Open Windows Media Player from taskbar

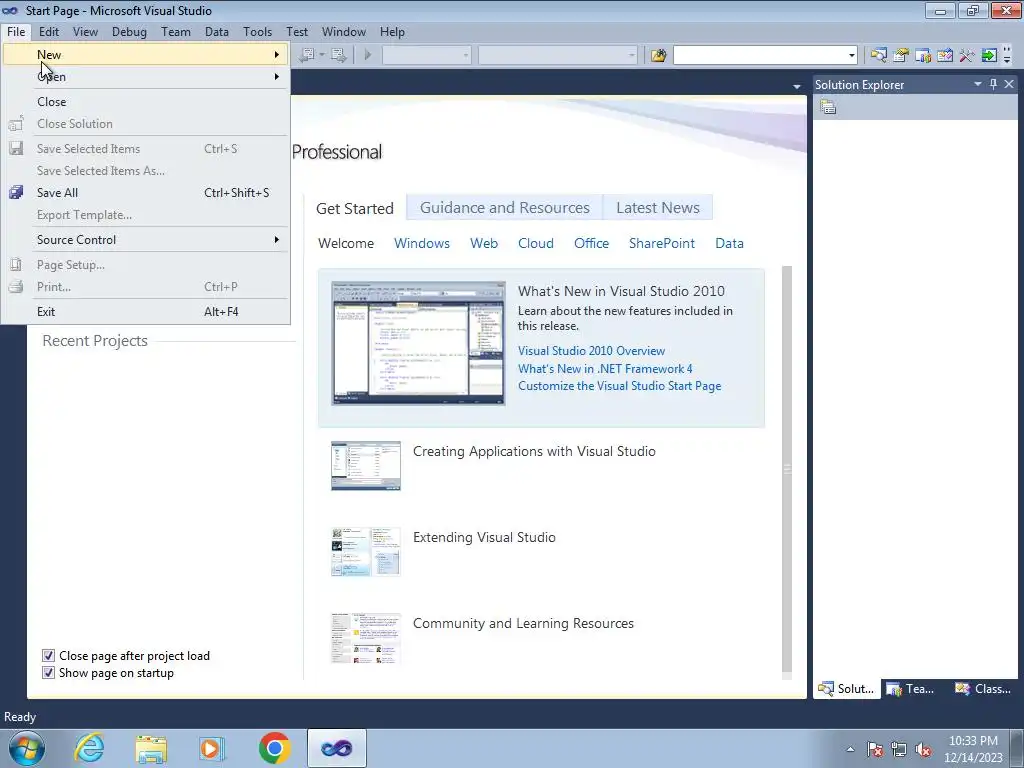(x=212, y=748)
